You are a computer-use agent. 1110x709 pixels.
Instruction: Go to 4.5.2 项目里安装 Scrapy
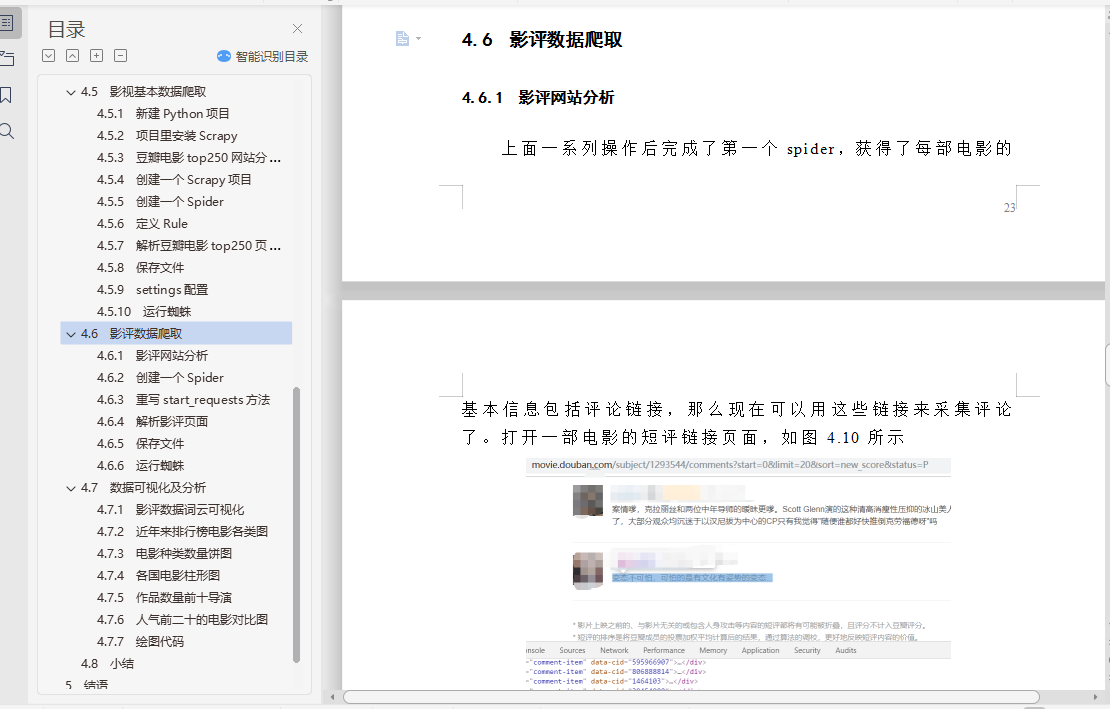[167, 135]
